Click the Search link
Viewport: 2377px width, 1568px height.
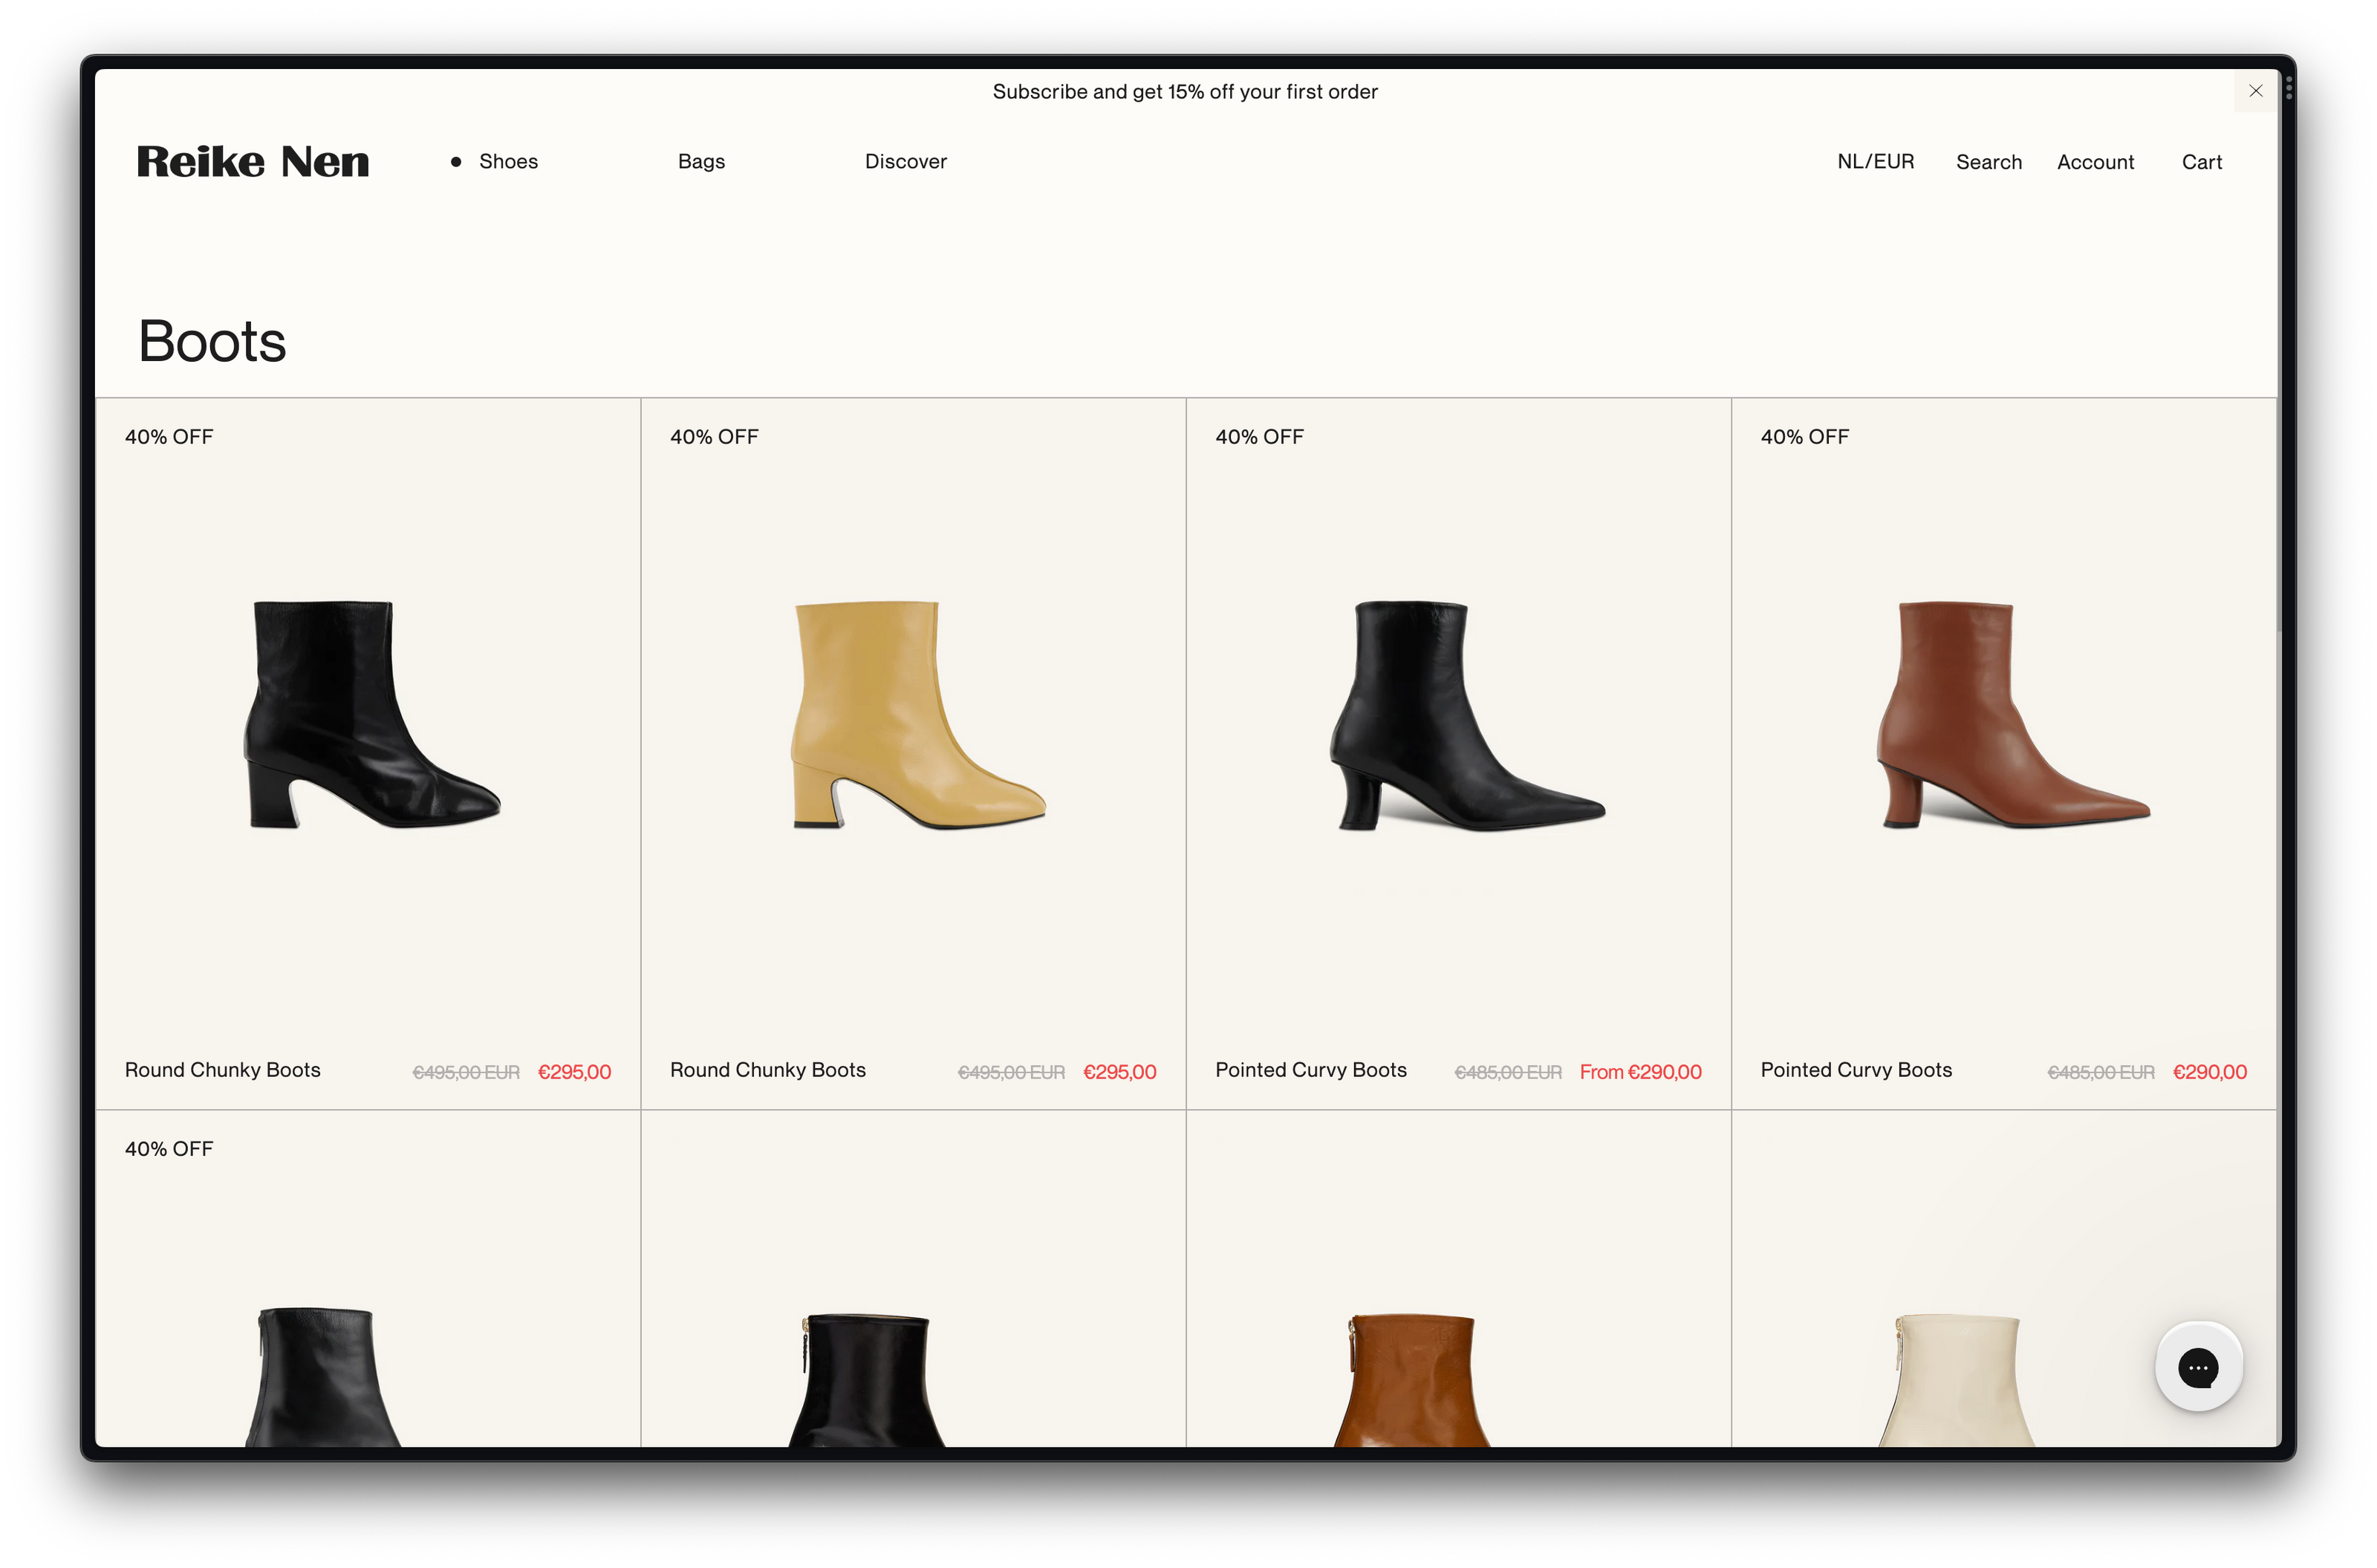click(1988, 162)
